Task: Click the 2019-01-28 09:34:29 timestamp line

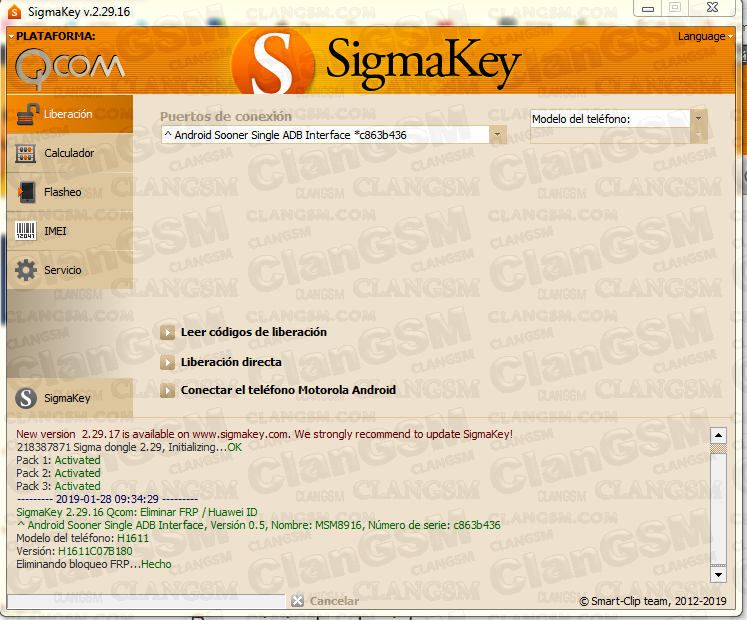Action: tap(107, 499)
